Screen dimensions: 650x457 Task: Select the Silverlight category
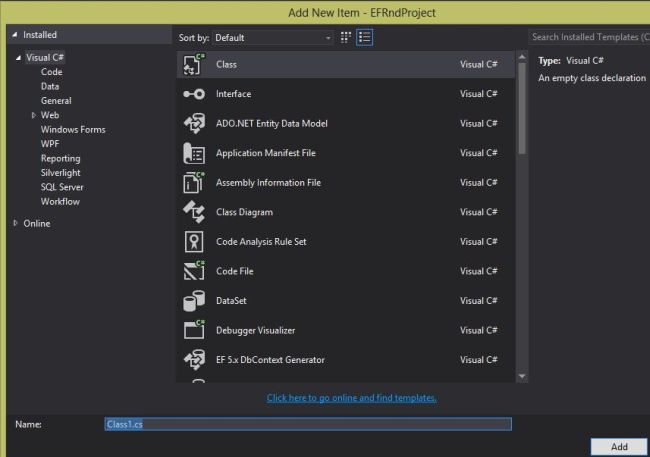coord(61,173)
